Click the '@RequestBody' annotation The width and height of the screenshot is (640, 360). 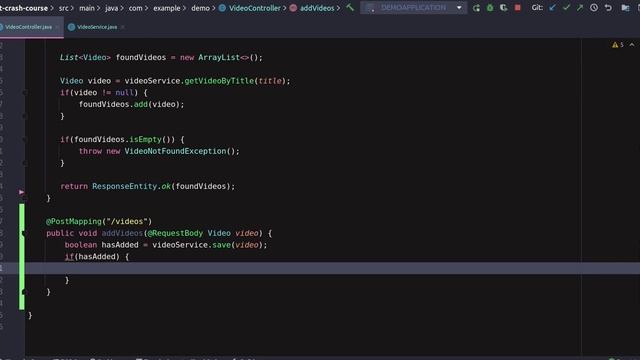[x=175, y=233]
